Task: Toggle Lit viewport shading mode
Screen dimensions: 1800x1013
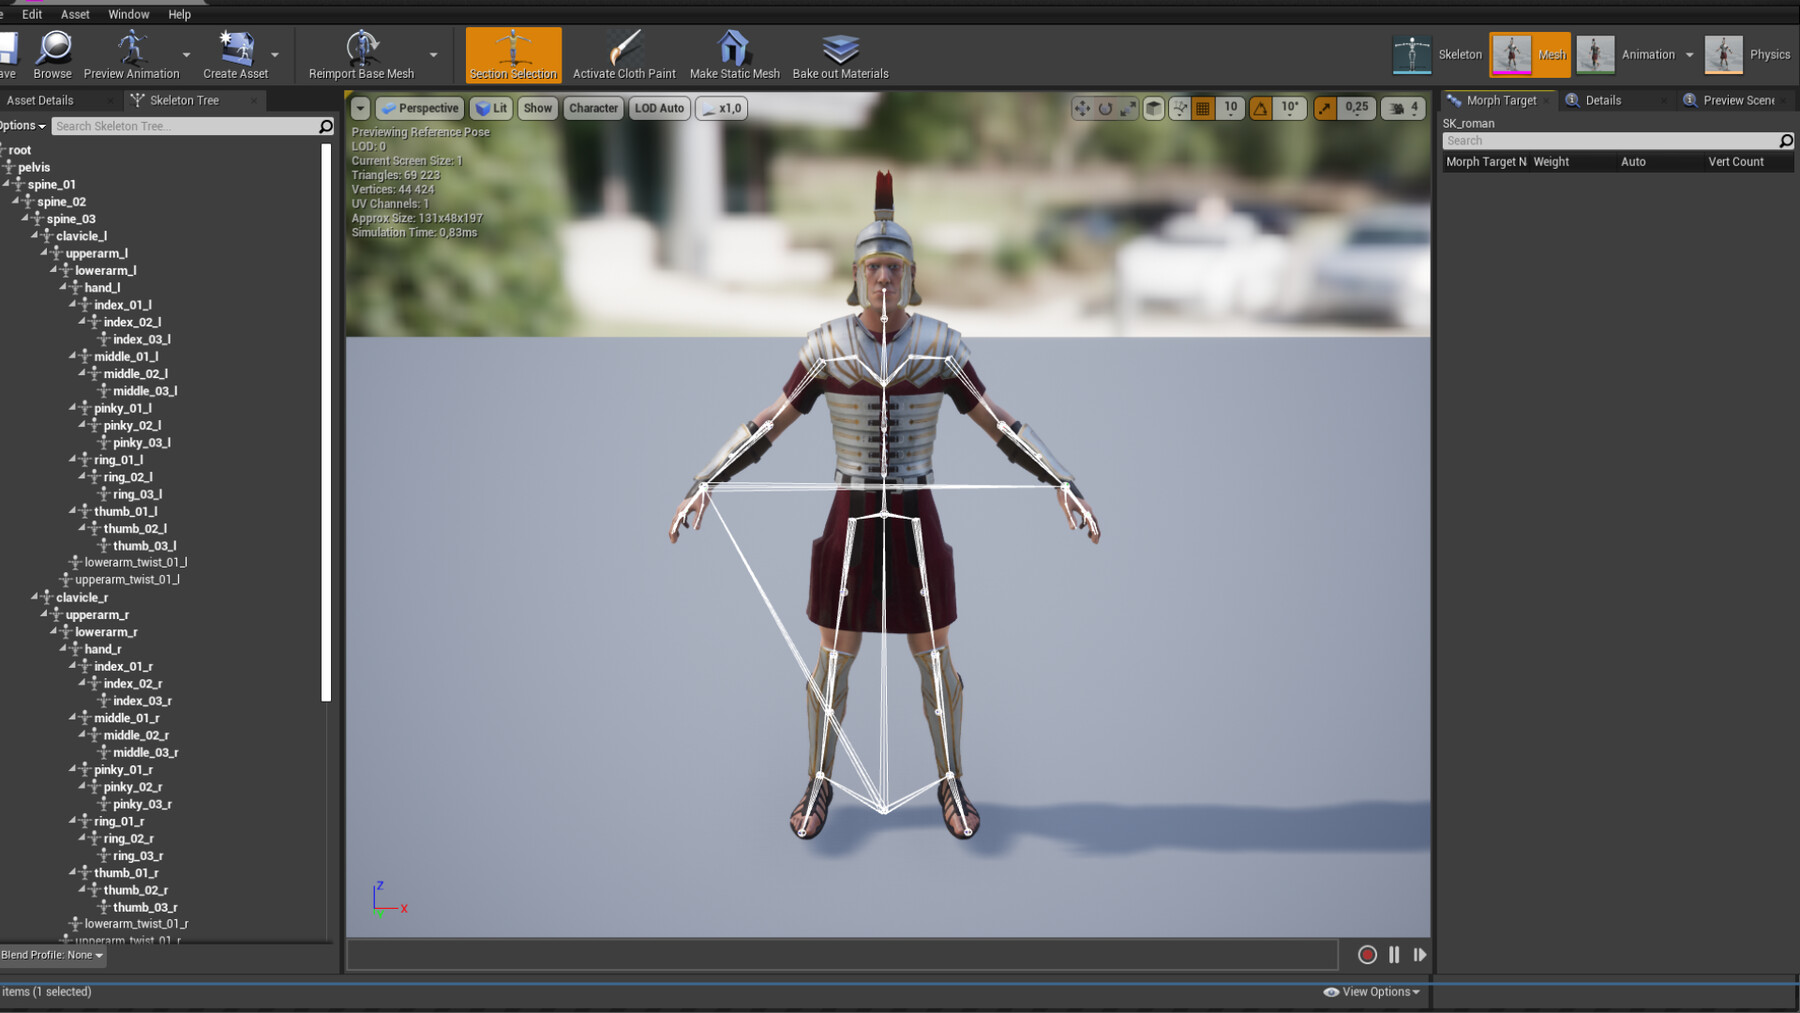Action: tap(490, 108)
